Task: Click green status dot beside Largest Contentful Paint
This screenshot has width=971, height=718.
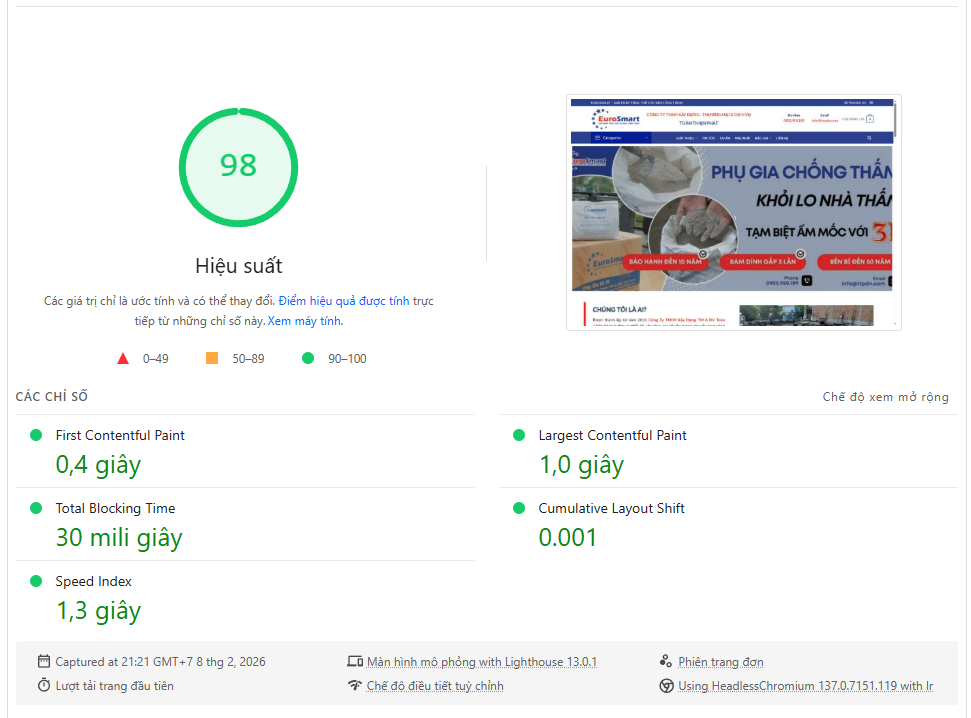Action: point(519,435)
